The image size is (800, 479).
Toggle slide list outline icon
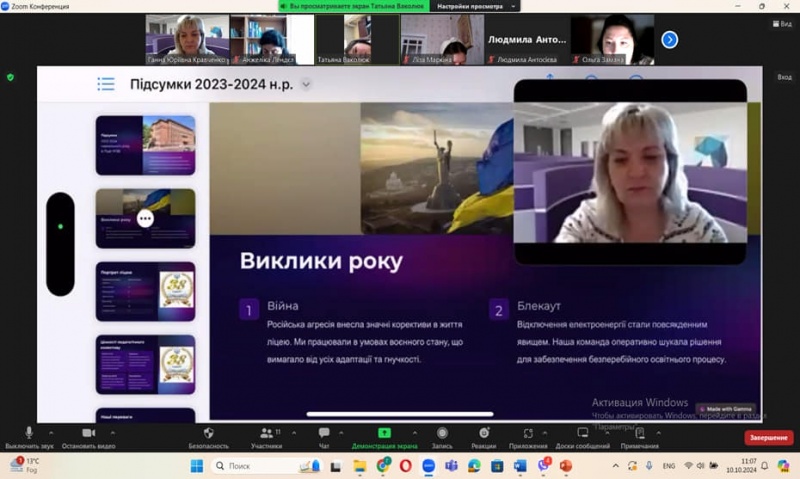tap(105, 84)
